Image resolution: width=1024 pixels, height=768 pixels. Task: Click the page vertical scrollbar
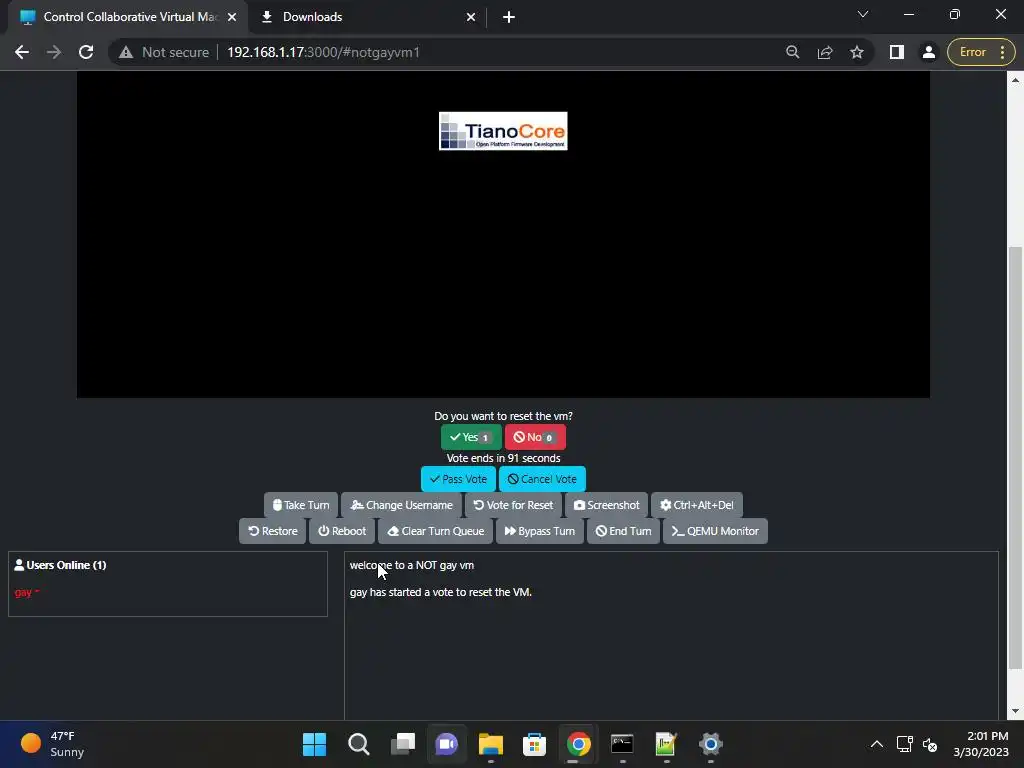[x=1015, y=457]
